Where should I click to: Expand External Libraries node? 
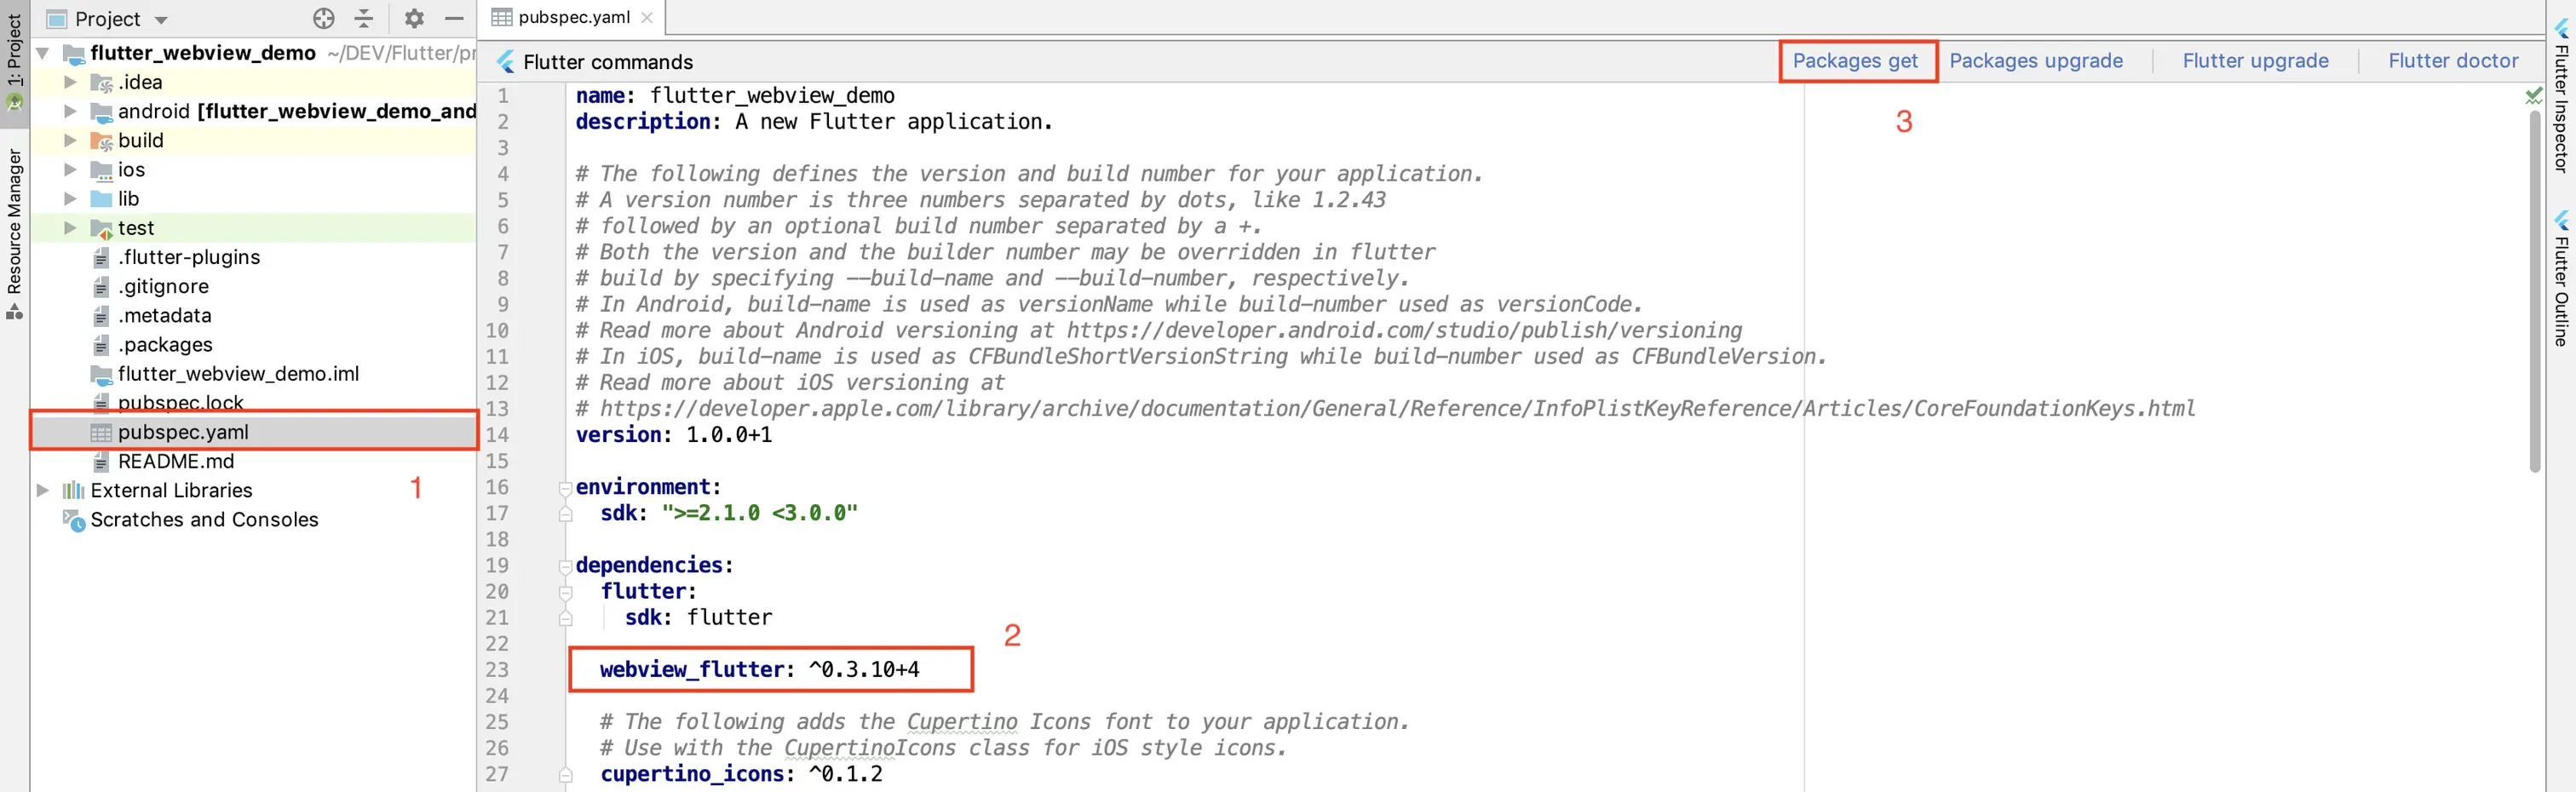[x=43, y=490]
